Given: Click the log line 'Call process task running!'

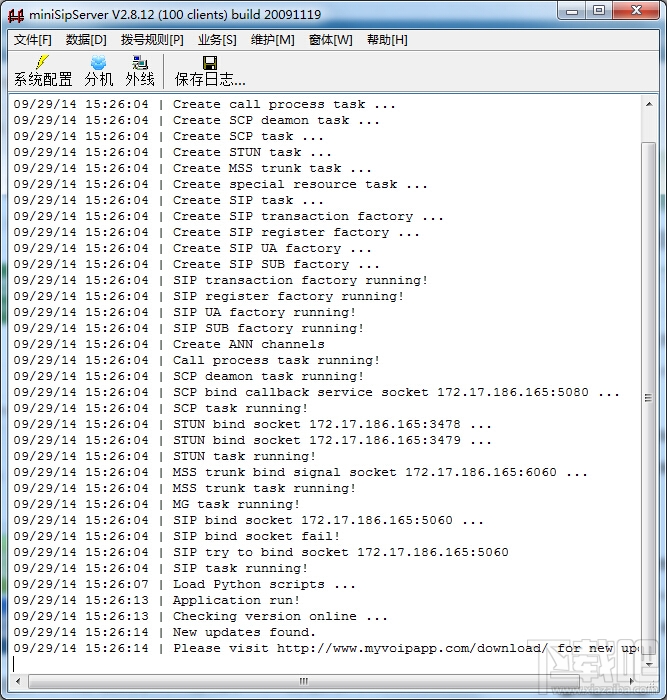Looking at the screenshot, I should click(x=276, y=361).
